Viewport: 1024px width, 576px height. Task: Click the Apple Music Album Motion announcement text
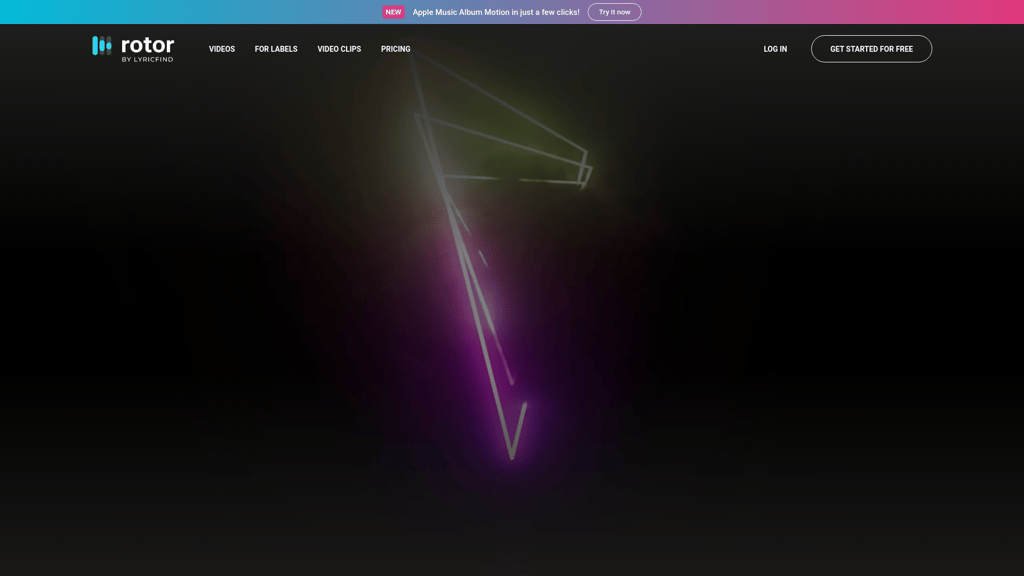pyautogui.click(x=496, y=12)
